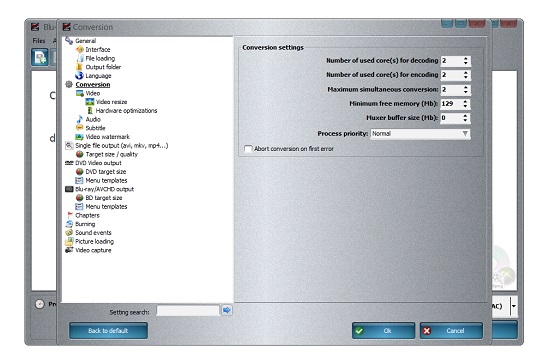
Task: Click the DVD target size icon
Action: (x=80, y=171)
